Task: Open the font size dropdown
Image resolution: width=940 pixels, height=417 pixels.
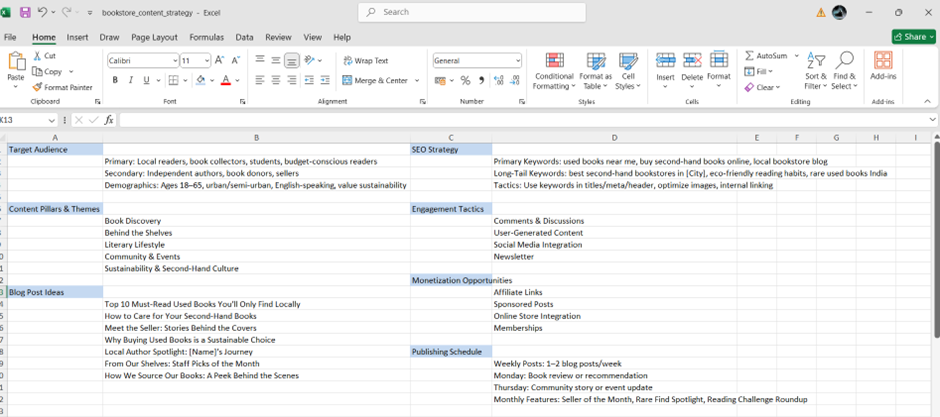Action: tap(207, 61)
